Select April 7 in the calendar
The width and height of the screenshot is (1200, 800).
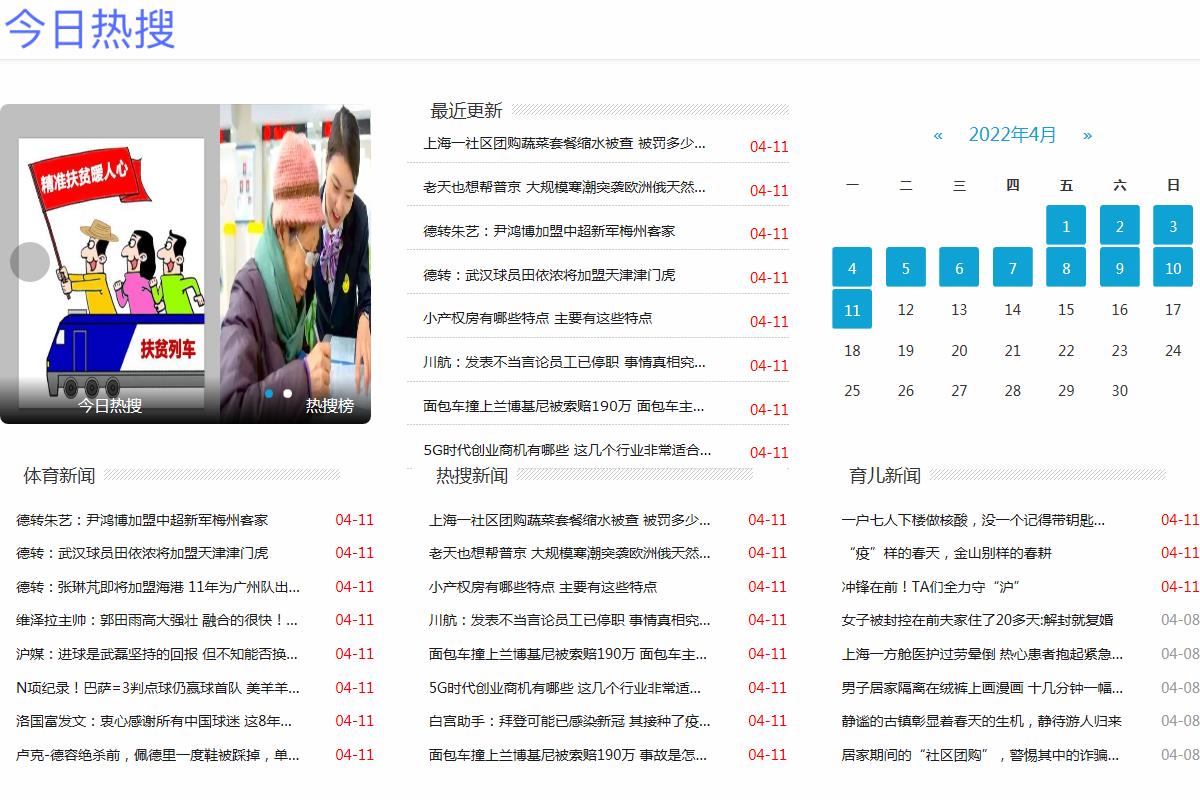pyautogui.click(x=1013, y=268)
